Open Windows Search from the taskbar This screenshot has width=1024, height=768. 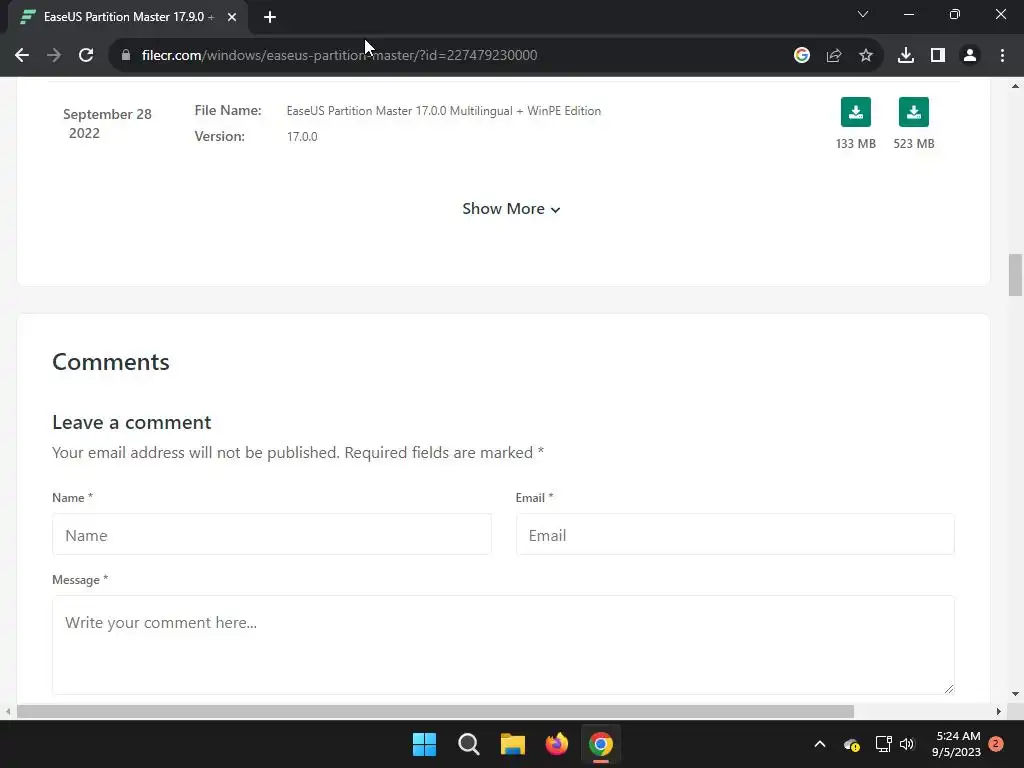[x=469, y=744]
